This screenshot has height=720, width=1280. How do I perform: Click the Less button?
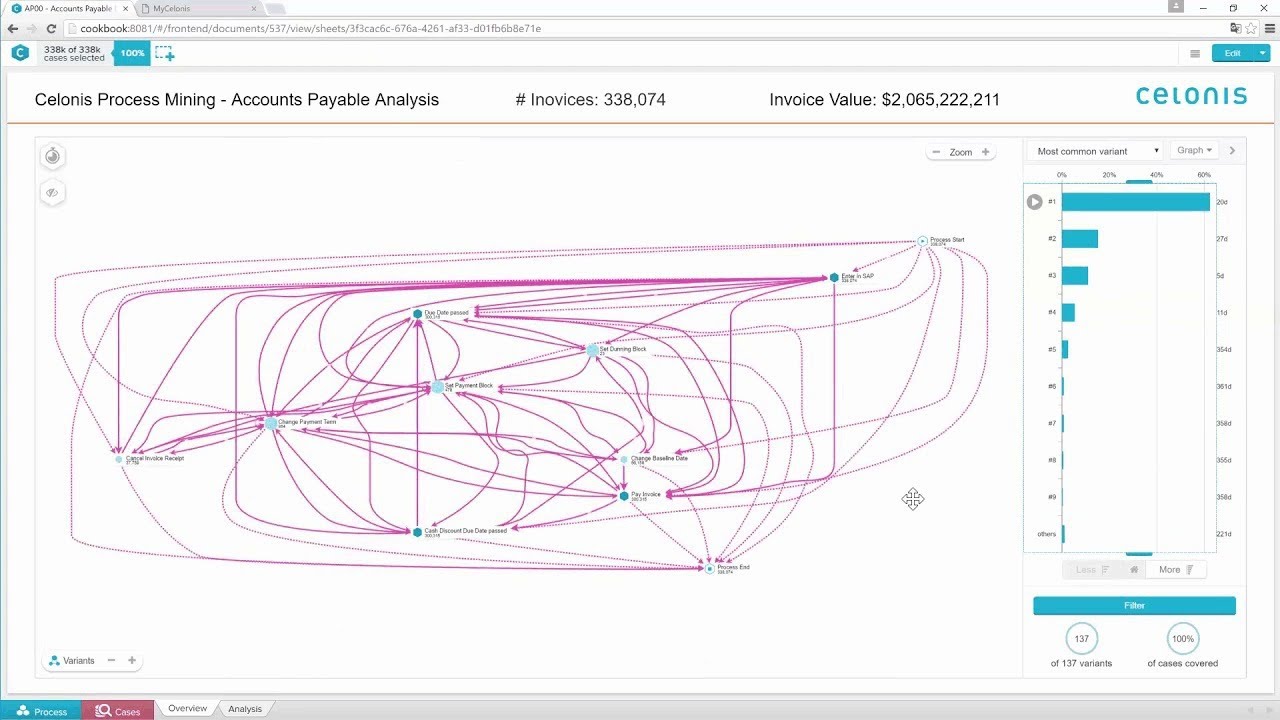pos(1092,570)
